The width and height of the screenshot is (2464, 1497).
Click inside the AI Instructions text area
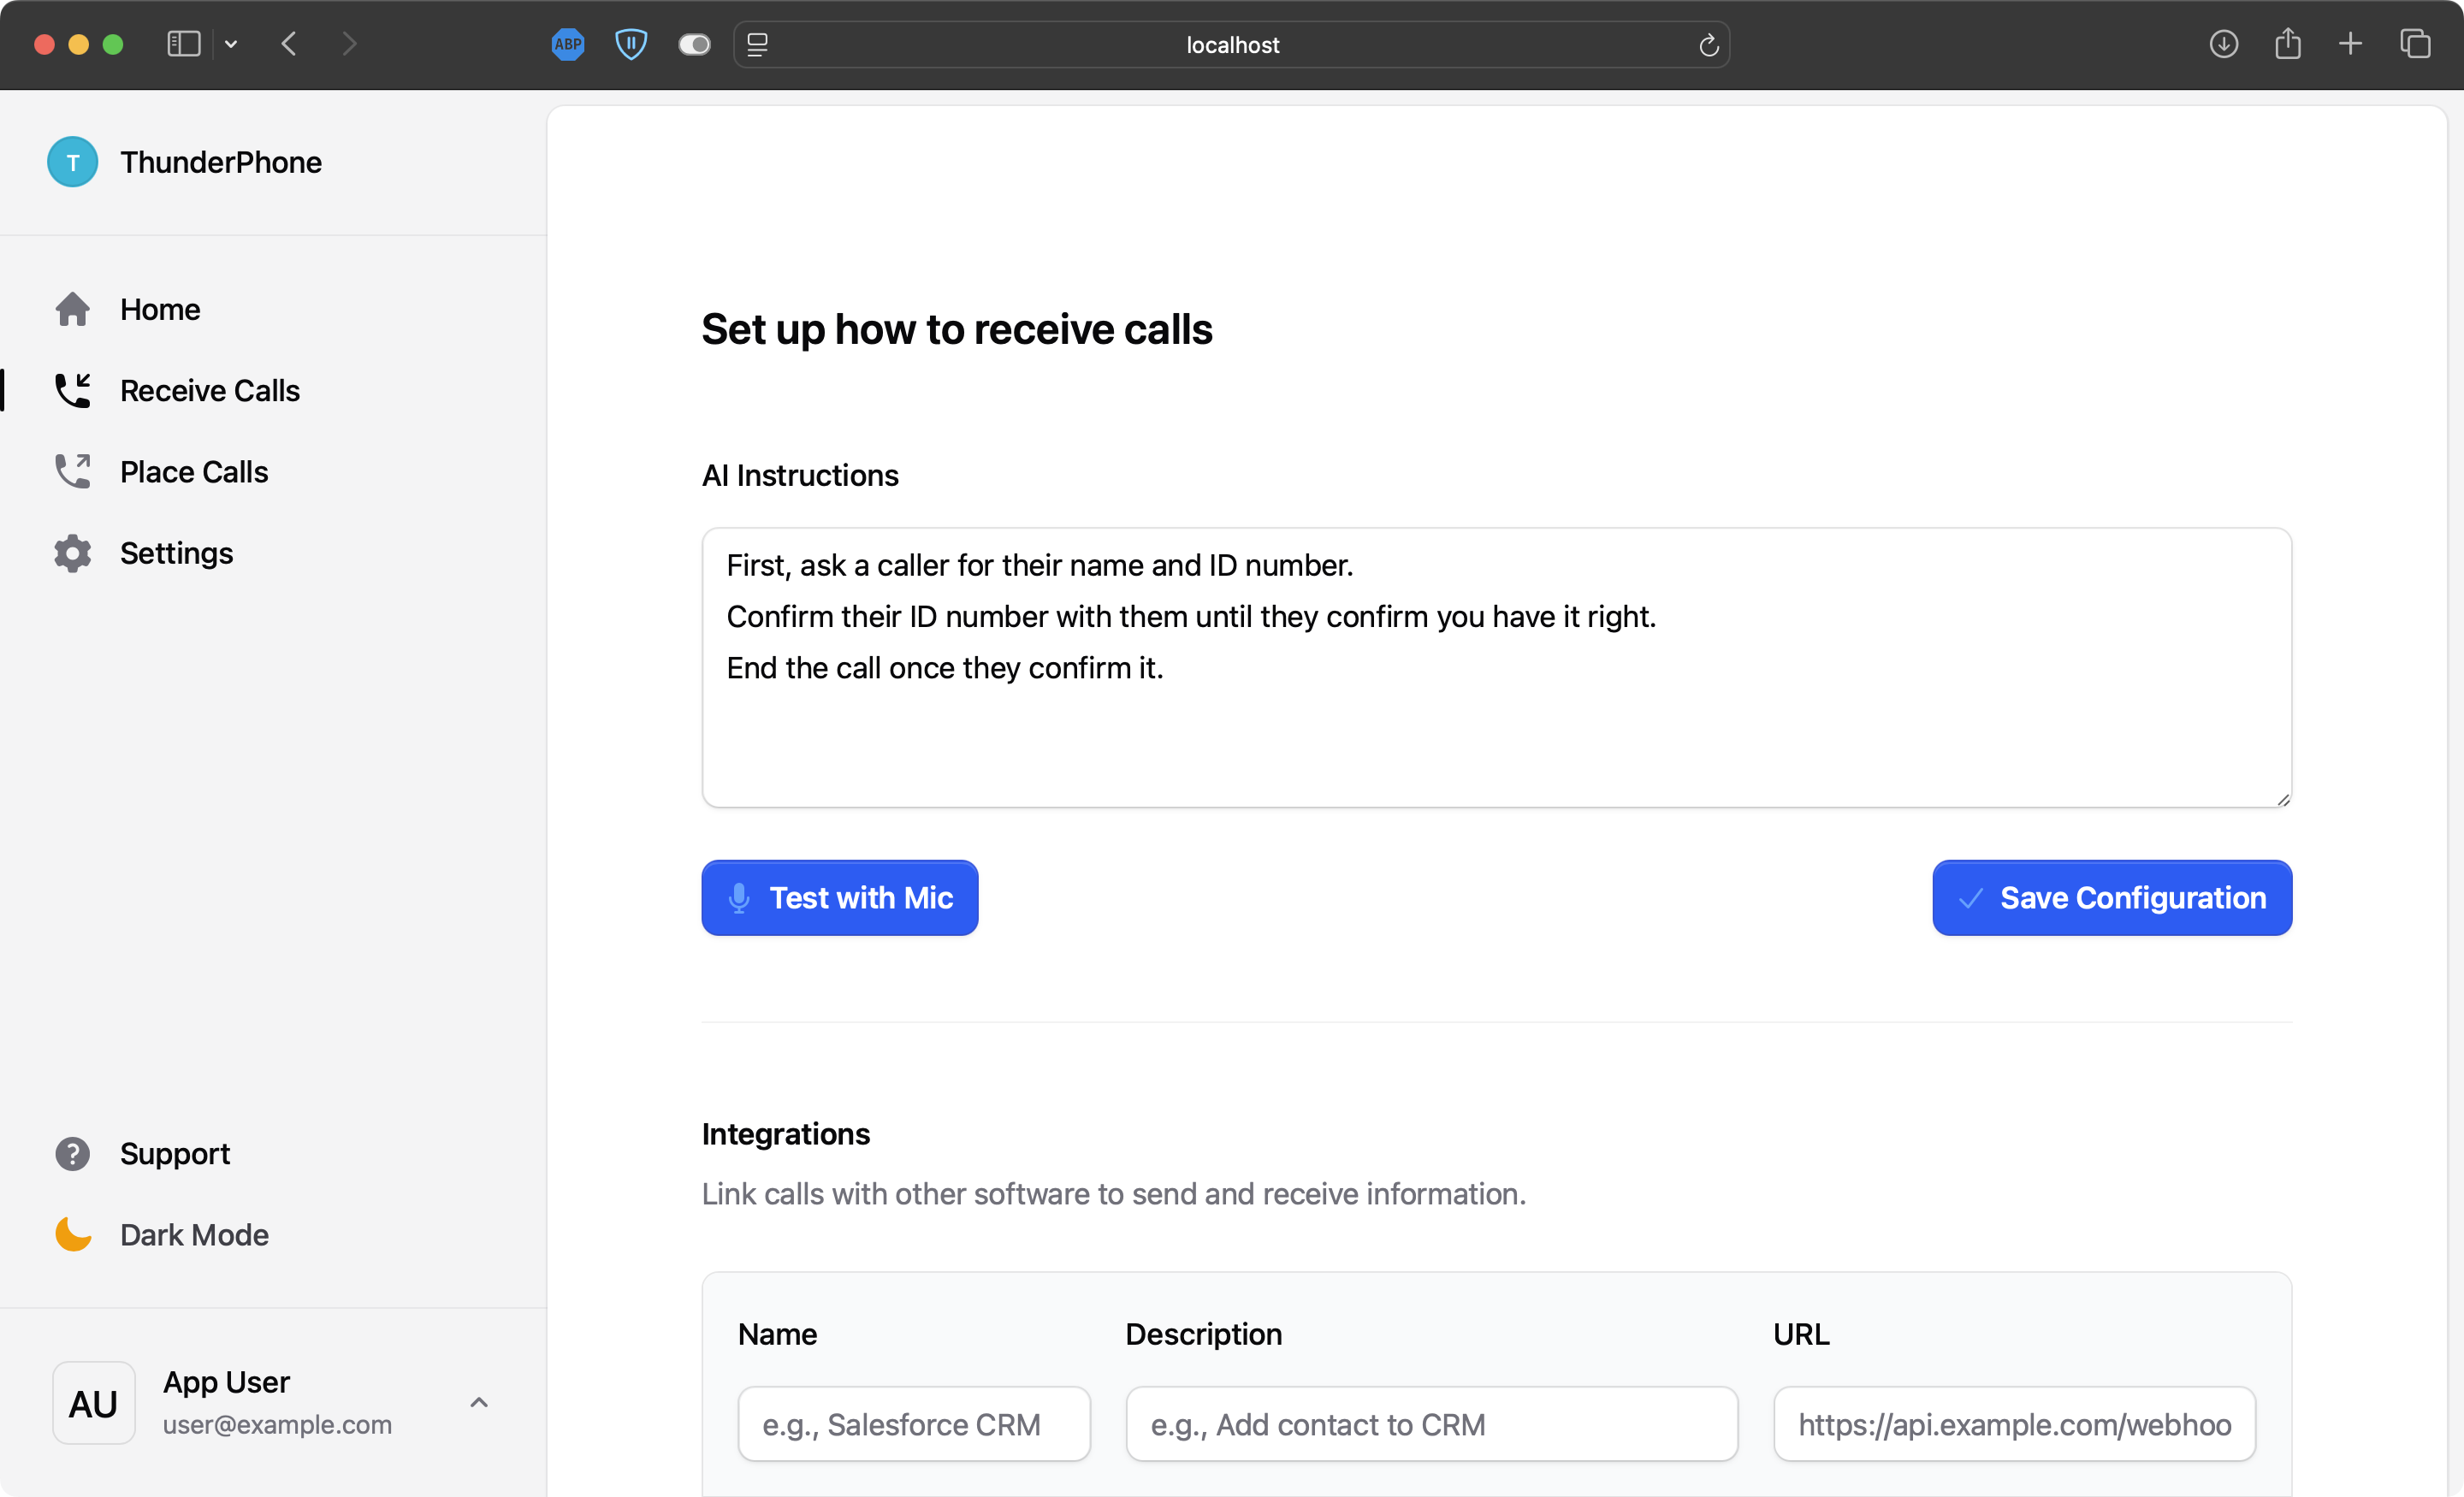[x=1496, y=667]
